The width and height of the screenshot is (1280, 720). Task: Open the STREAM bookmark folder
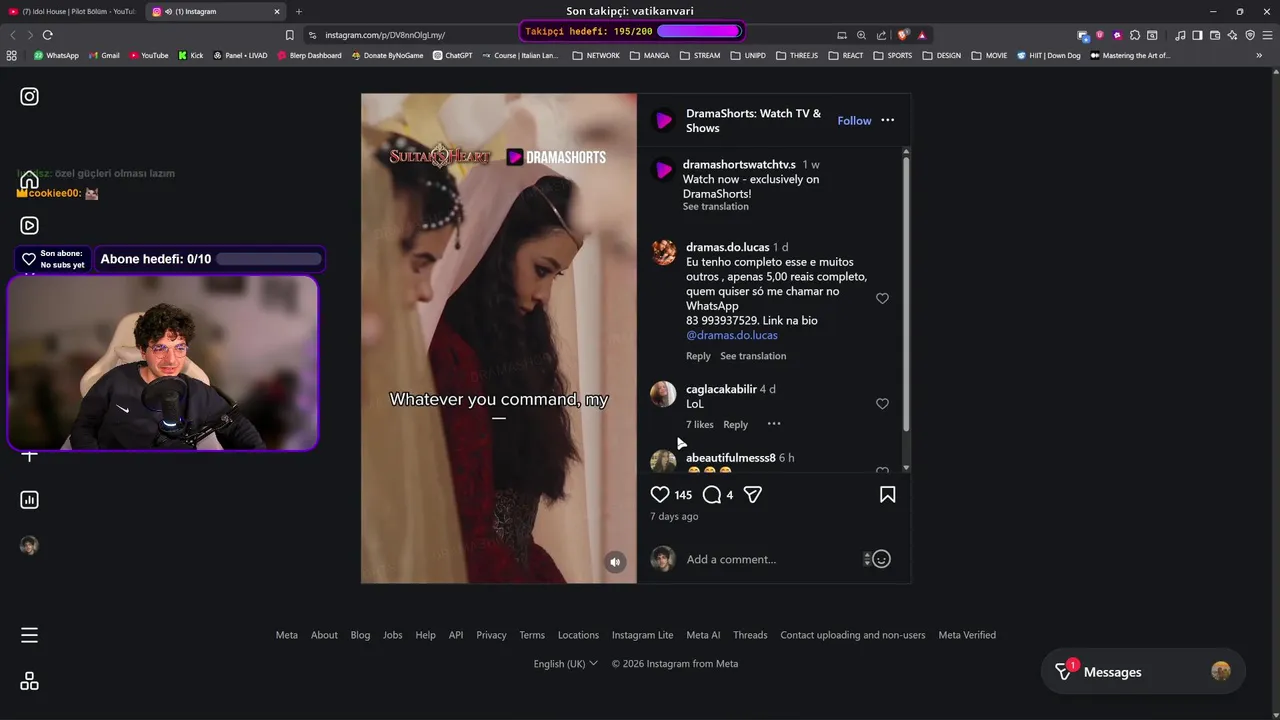click(x=700, y=56)
